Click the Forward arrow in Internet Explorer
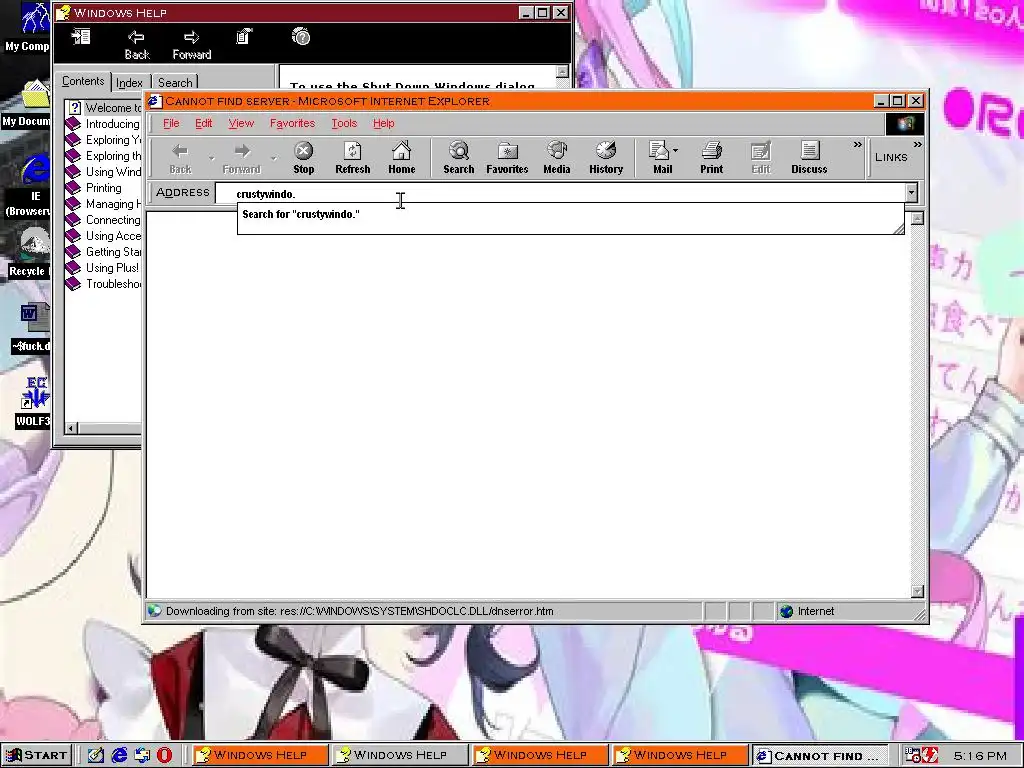Screen dimensions: 1024x768 [242, 158]
